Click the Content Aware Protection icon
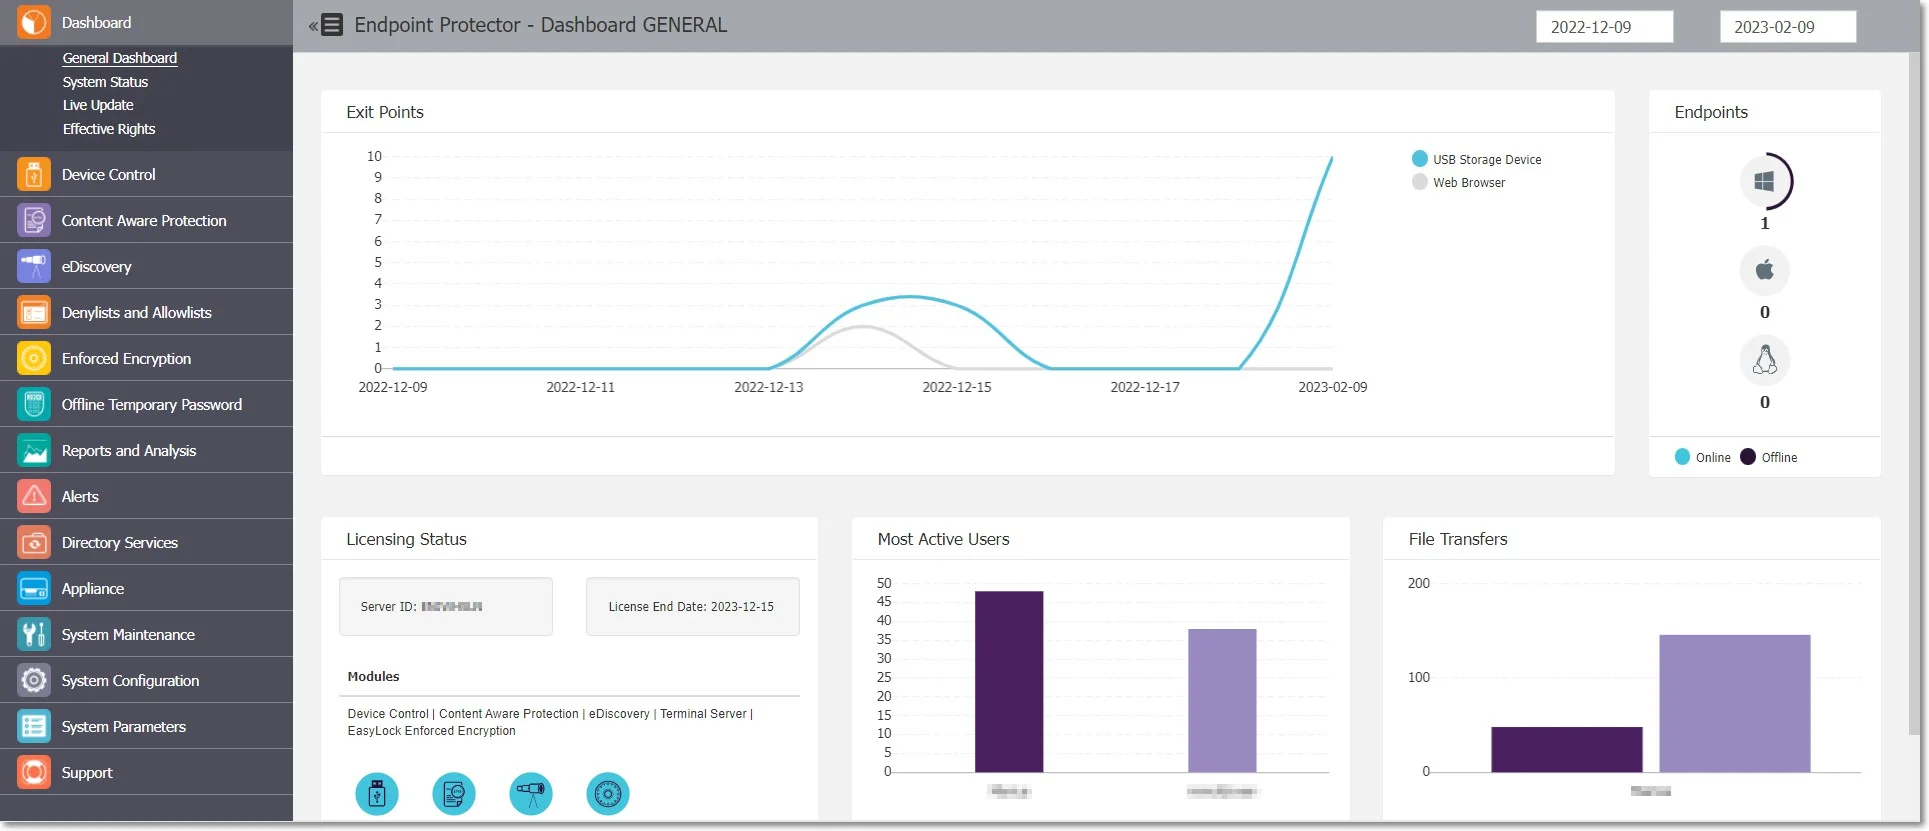 (x=34, y=220)
